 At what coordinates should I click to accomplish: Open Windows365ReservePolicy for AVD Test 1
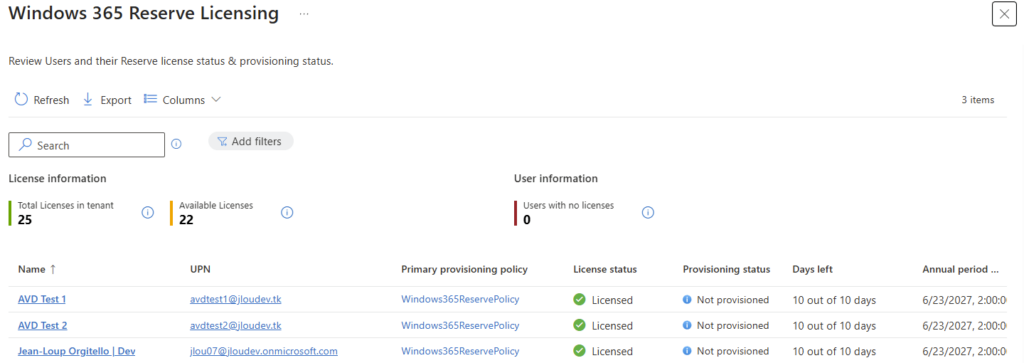pos(460,300)
